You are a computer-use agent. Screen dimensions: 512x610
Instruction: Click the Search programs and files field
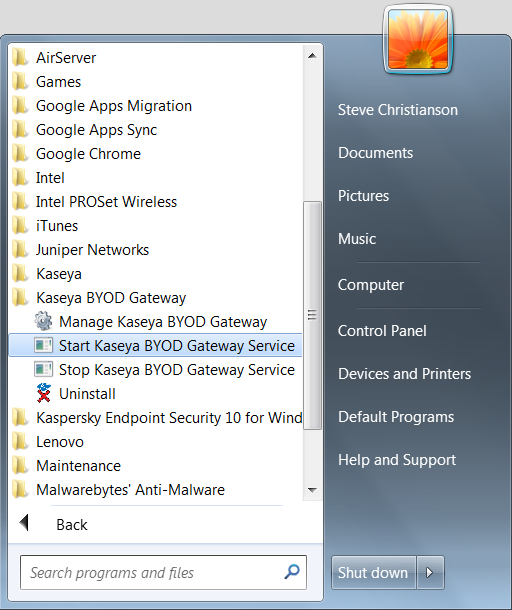163,572
